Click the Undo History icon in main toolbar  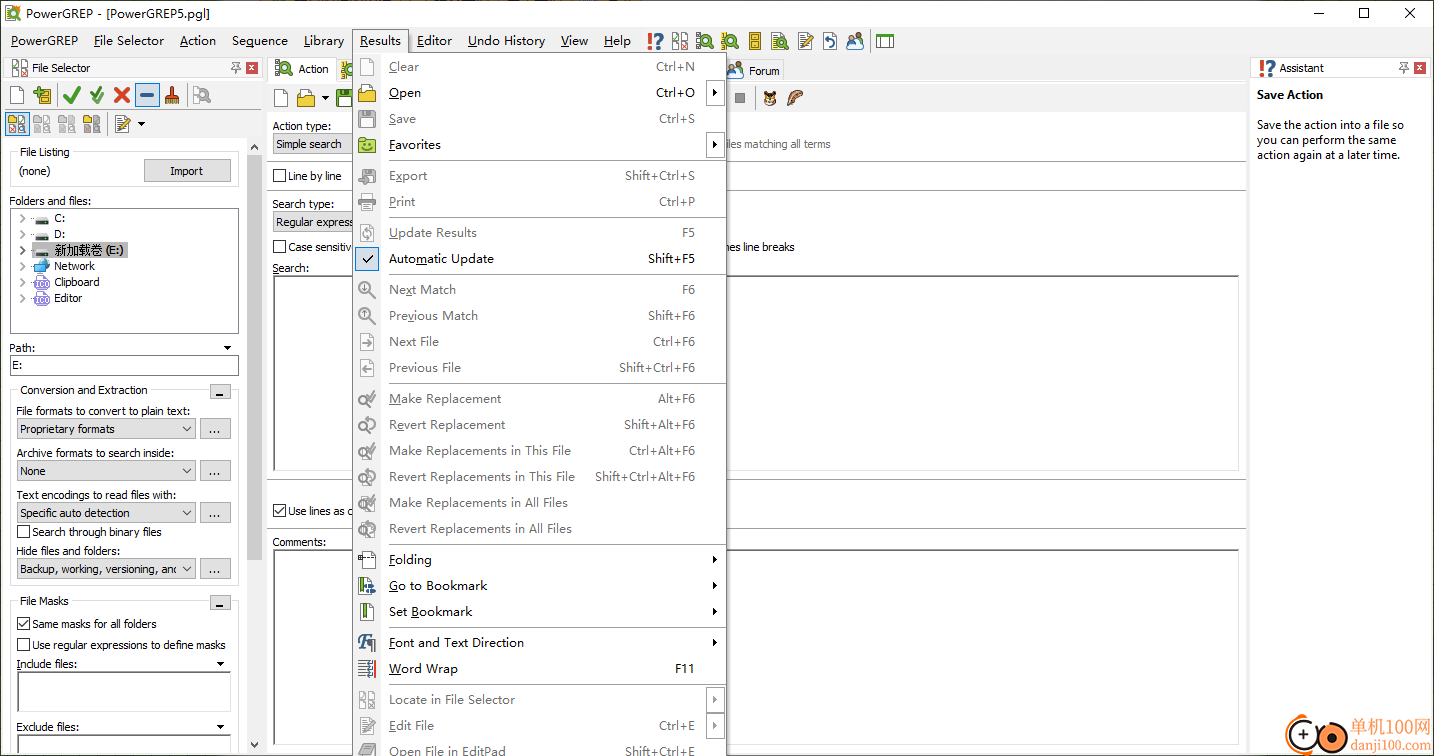coord(830,41)
